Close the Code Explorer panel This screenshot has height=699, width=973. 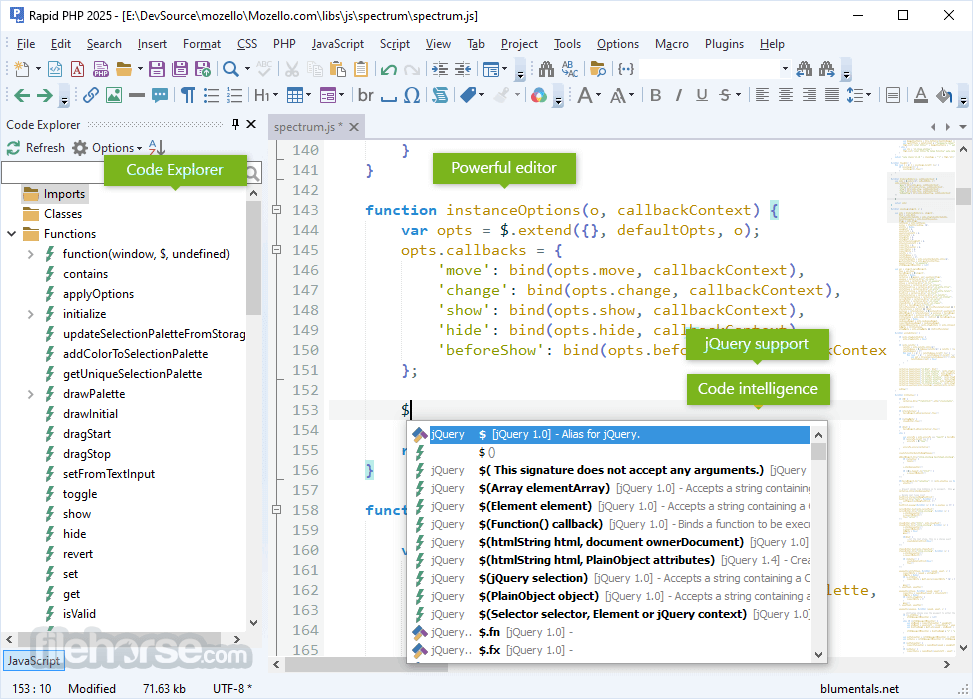coord(251,124)
